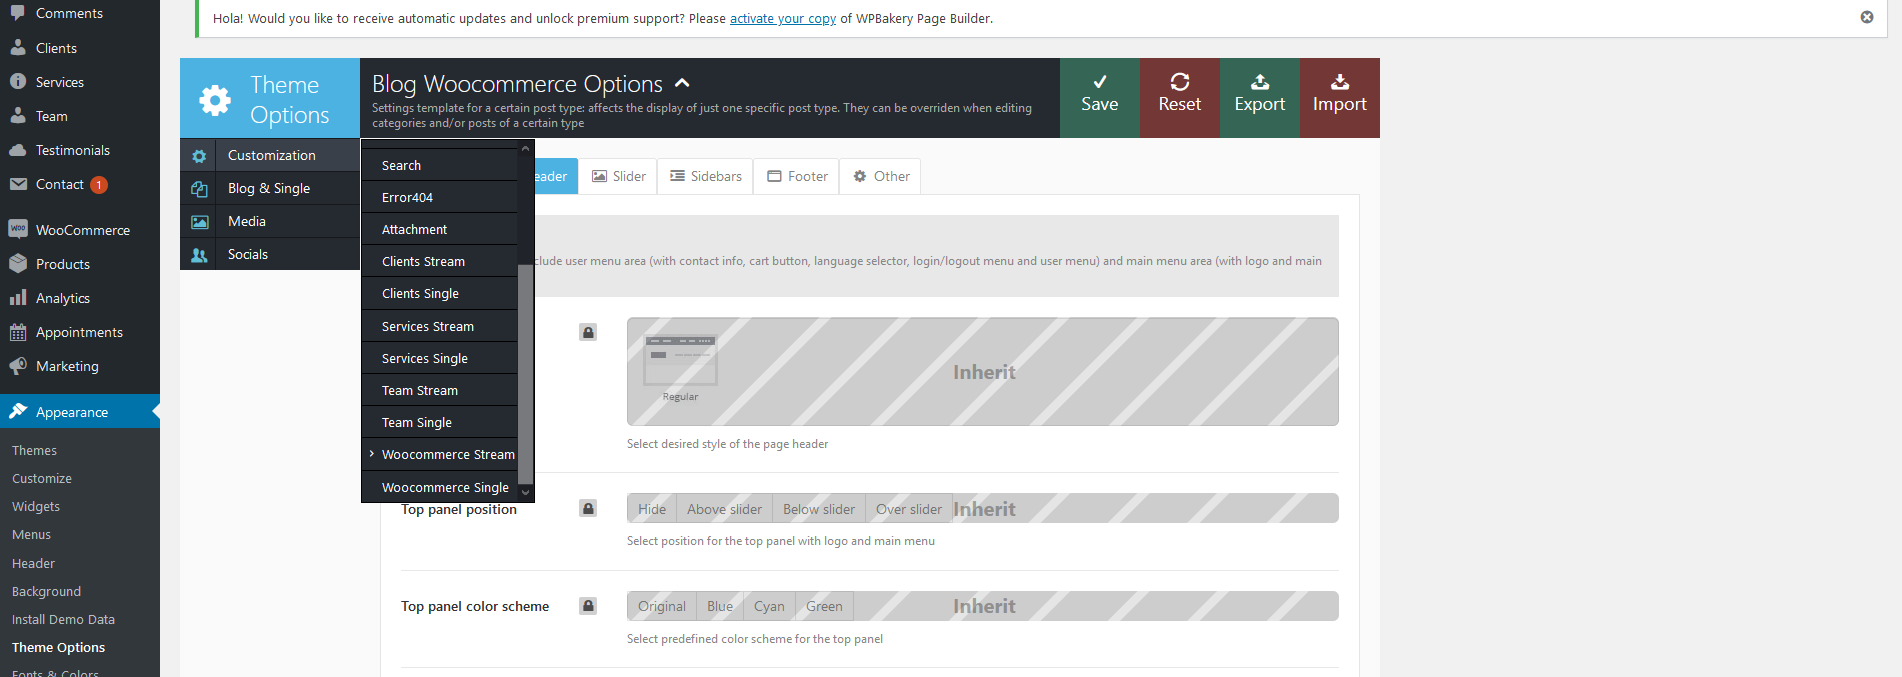
Task: Collapse the Blog Woocommerce Options chevron
Action: tap(682, 83)
